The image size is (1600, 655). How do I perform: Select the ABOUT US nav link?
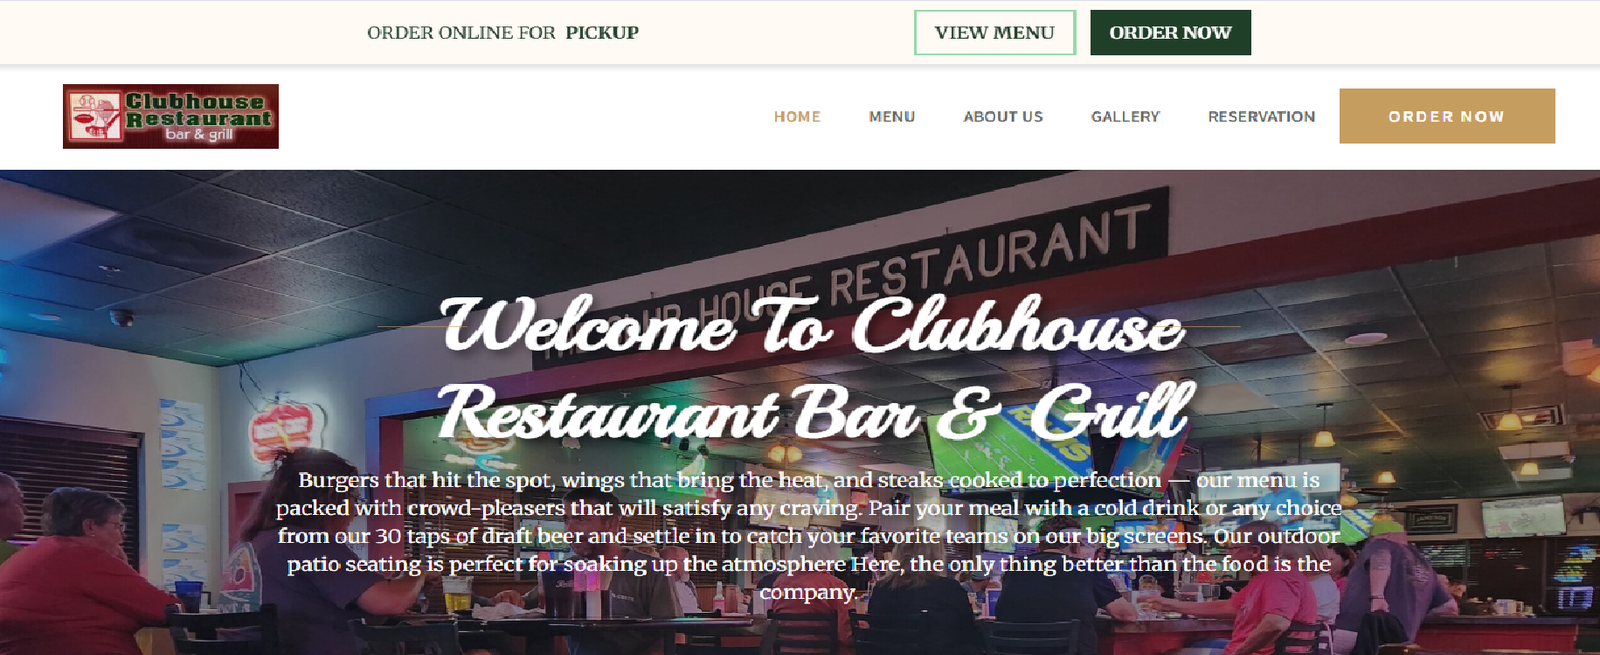tap(1003, 117)
